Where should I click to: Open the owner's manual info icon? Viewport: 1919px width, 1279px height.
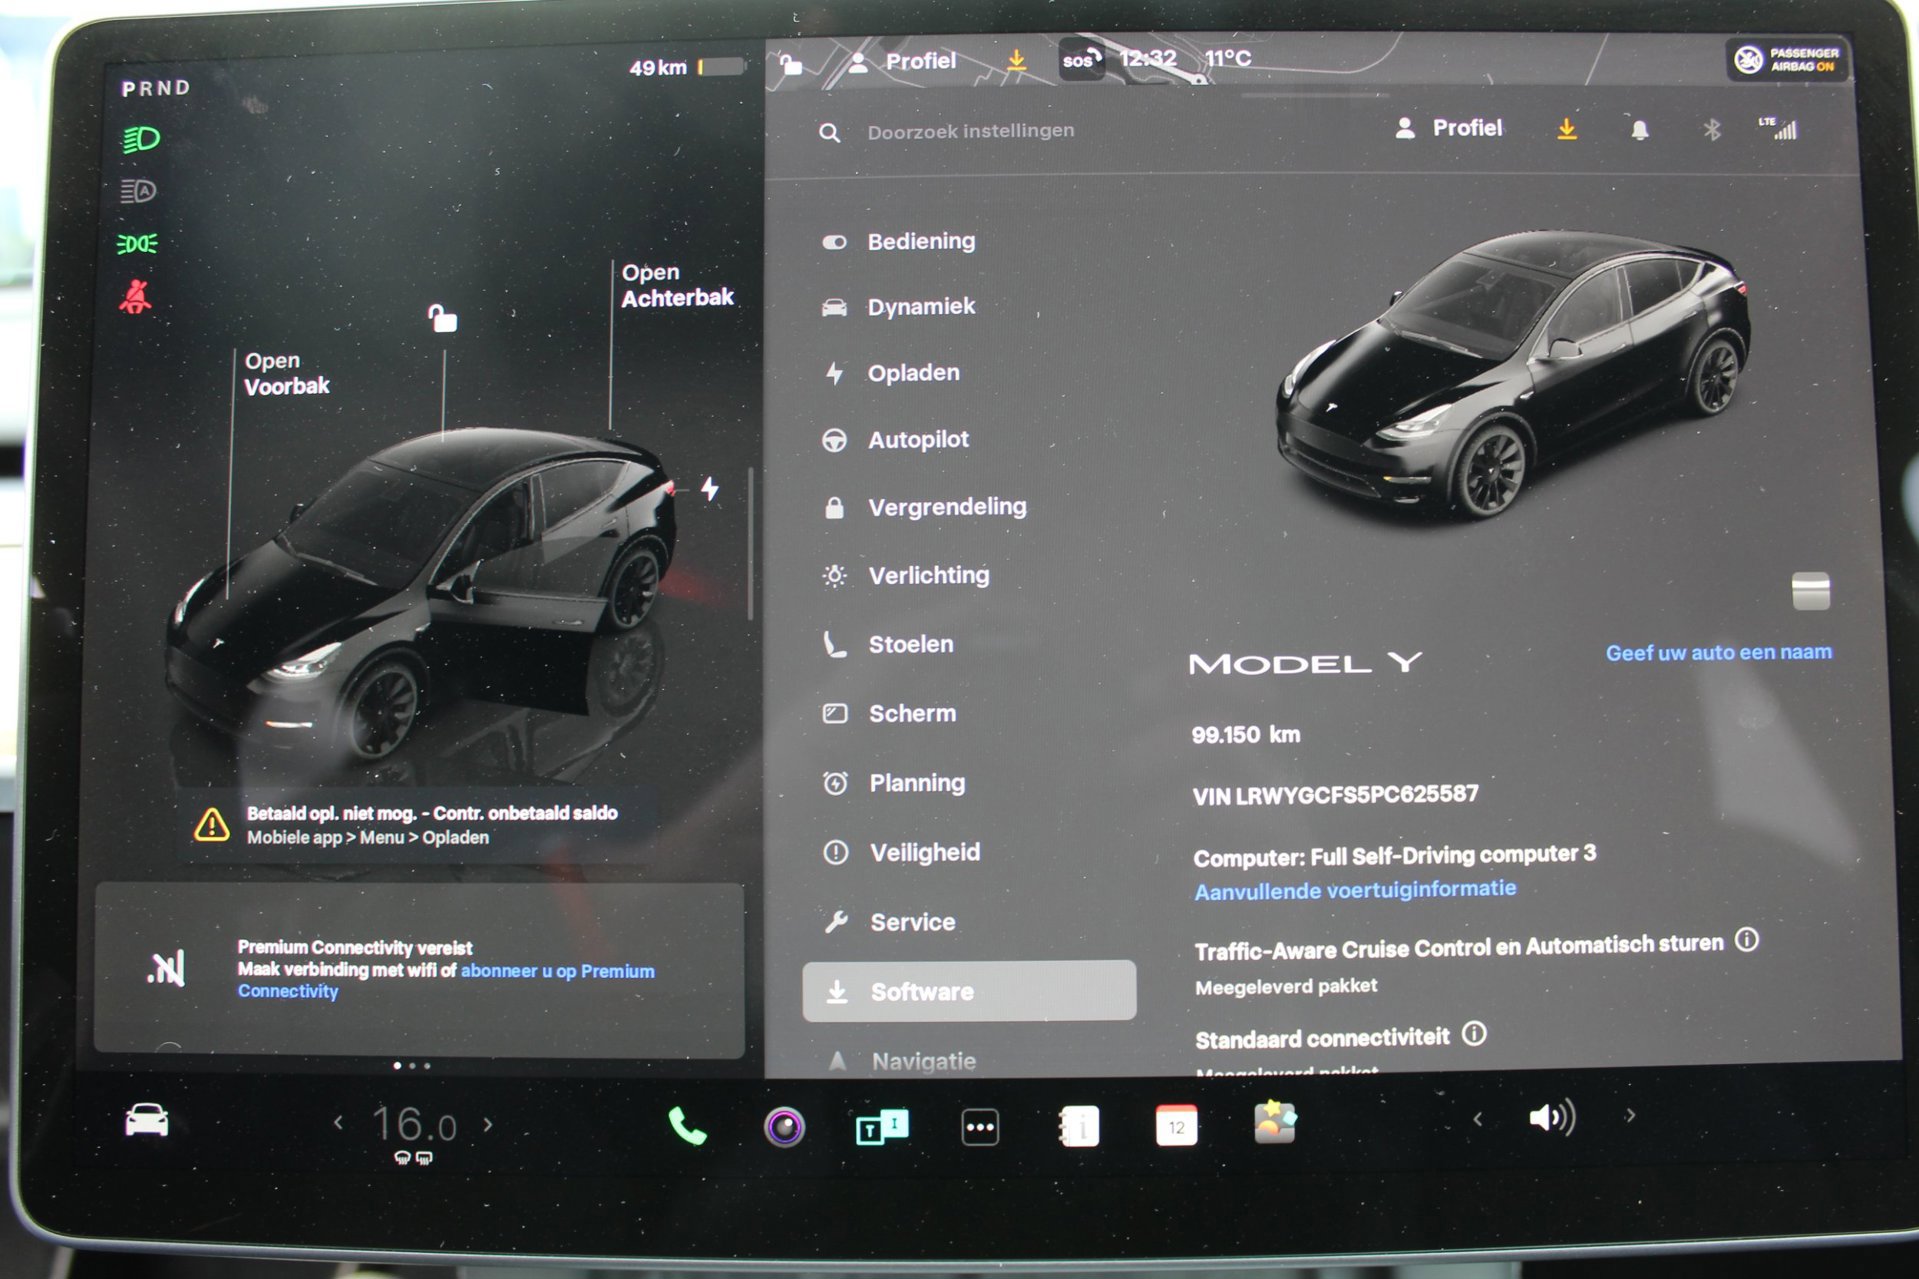click(1078, 1126)
